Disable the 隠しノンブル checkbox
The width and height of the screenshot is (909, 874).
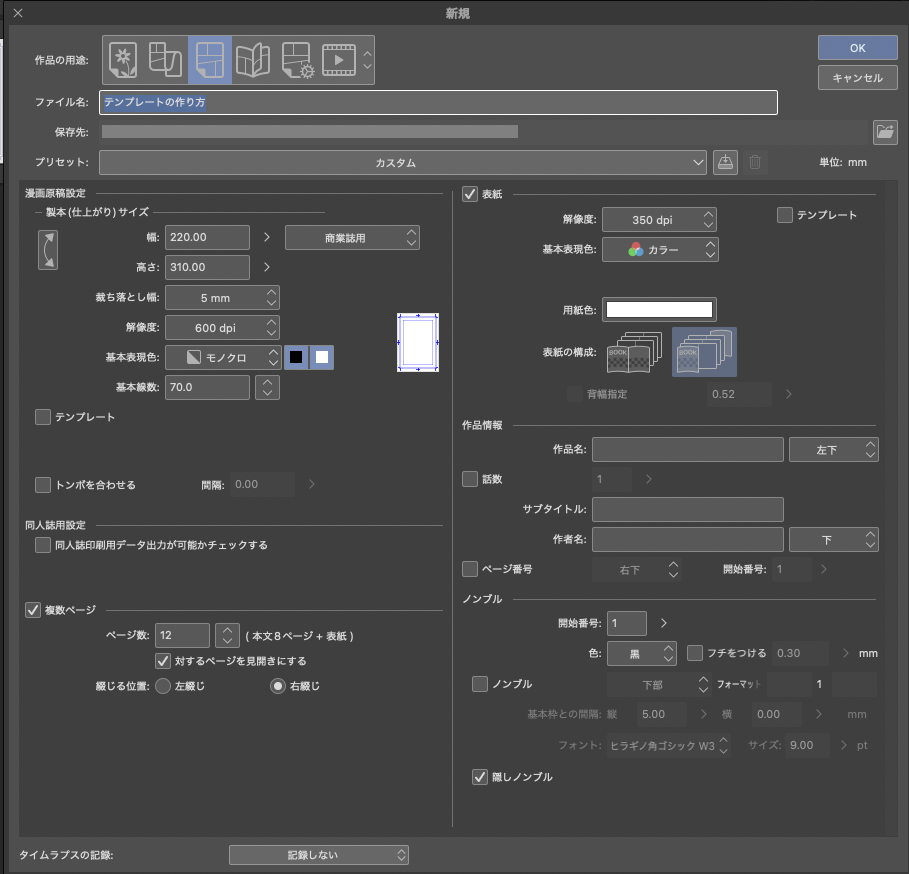pyautogui.click(x=480, y=776)
